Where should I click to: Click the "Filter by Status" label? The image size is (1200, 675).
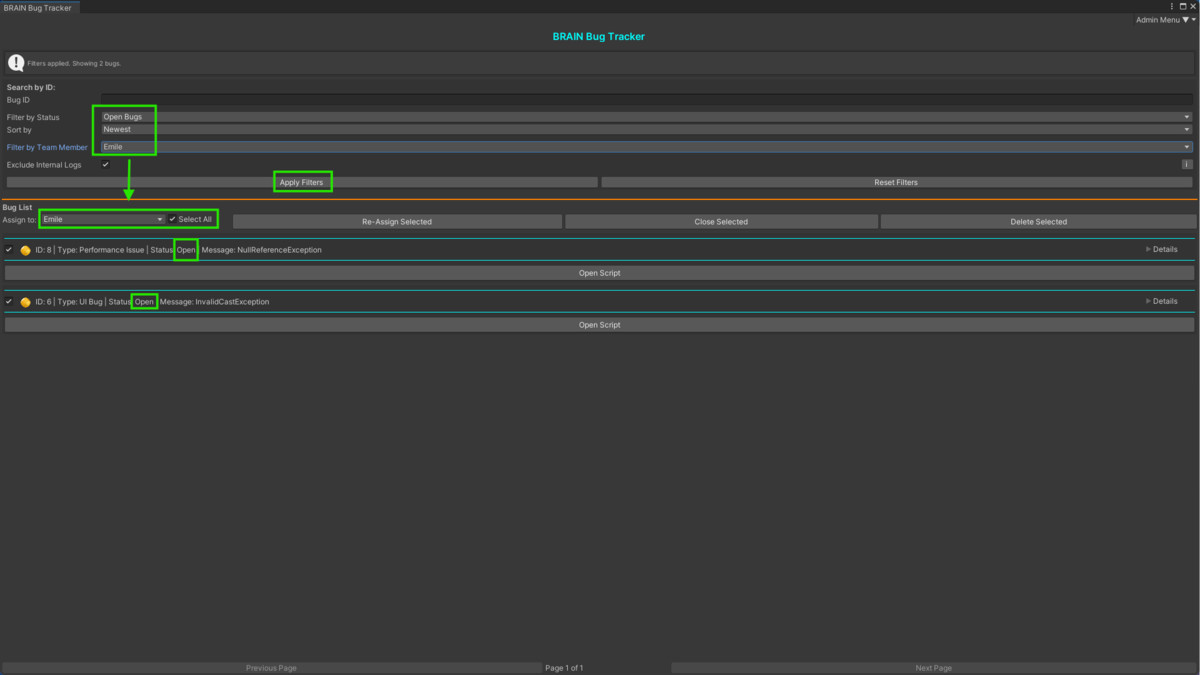pos(33,118)
